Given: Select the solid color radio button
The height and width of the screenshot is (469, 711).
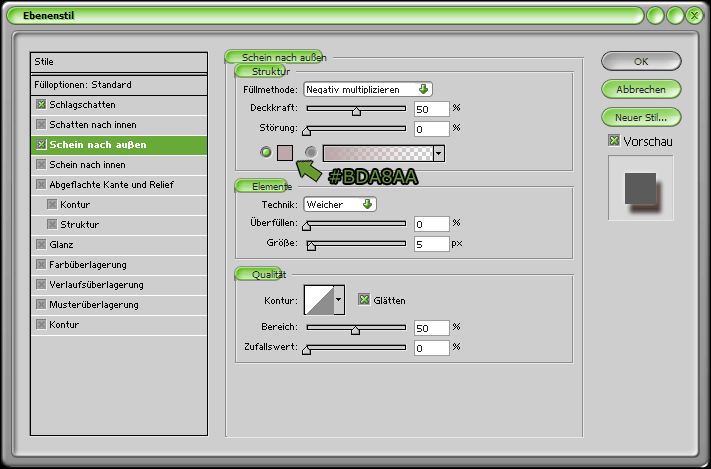Looking at the screenshot, I should coord(266,152).
